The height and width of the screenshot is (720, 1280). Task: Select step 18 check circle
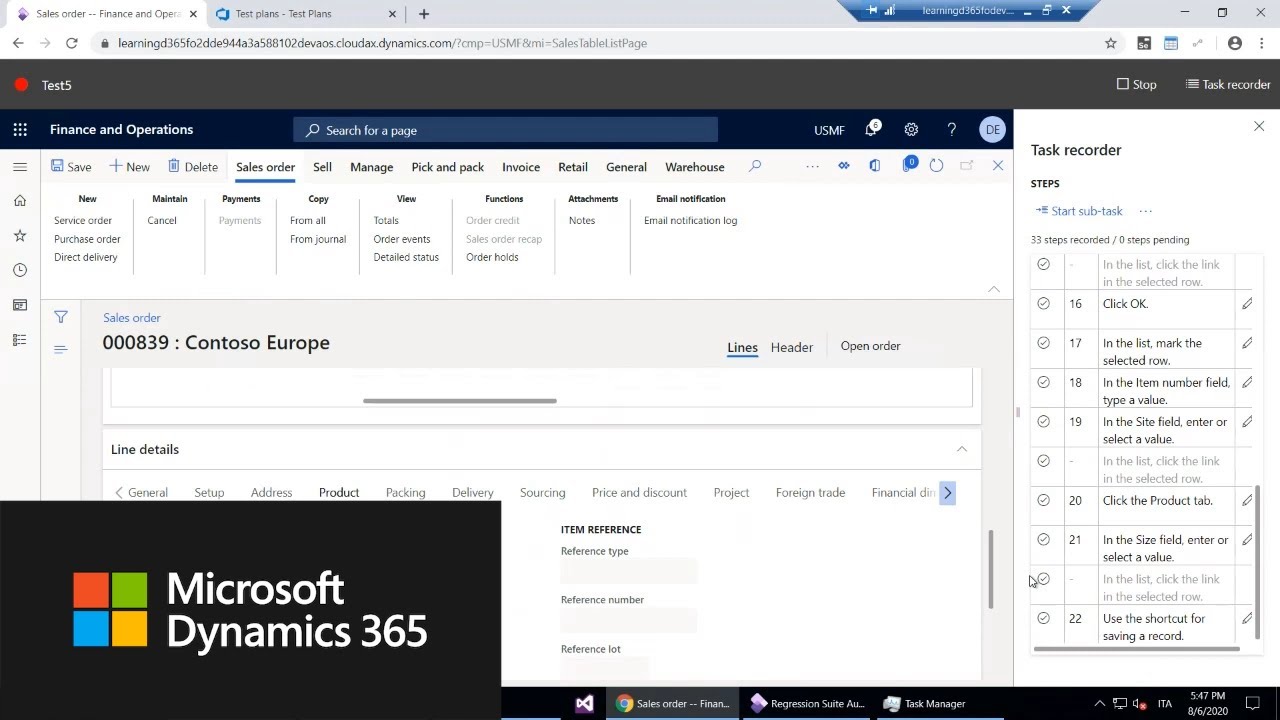click(x=1044, y=382)
